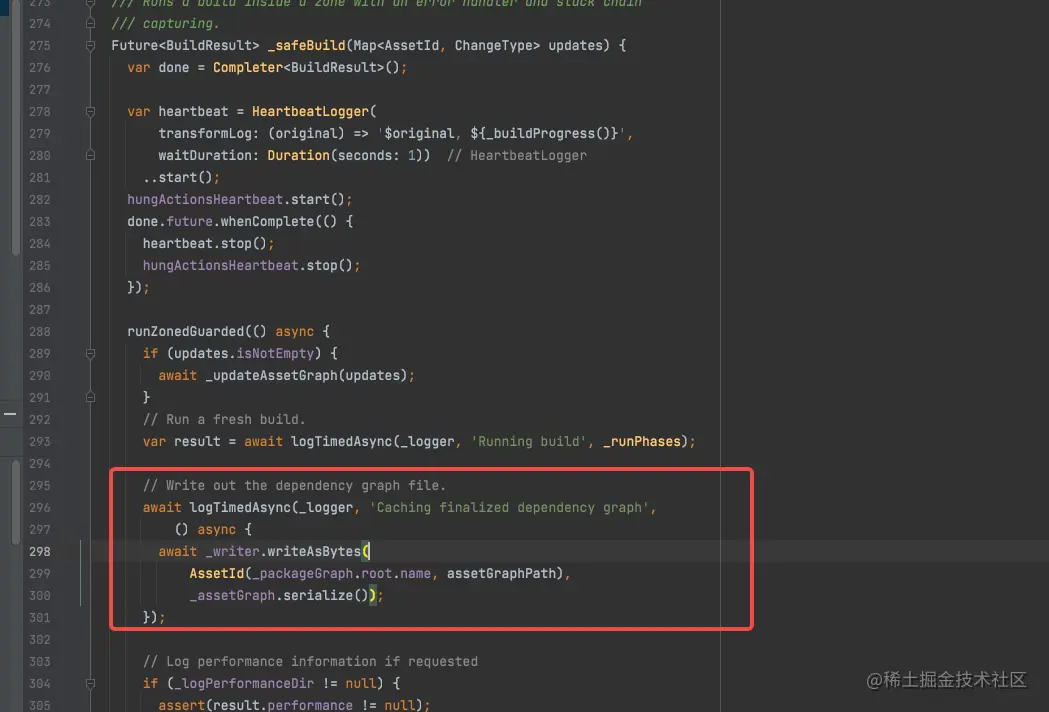
Task: Click 'Caching finalized dependency graph' string
Action: 509,507
